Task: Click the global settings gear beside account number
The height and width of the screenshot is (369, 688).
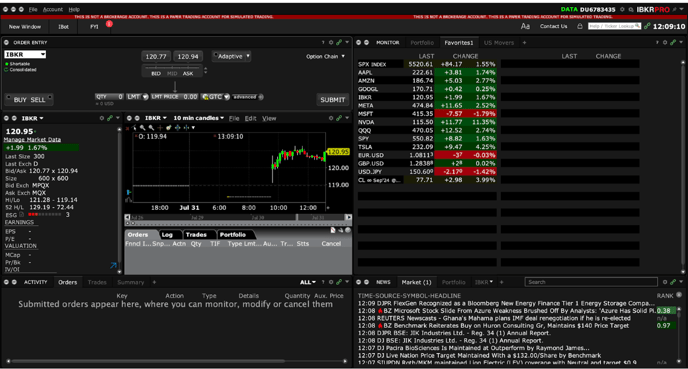Action: (x=622, y=9)
